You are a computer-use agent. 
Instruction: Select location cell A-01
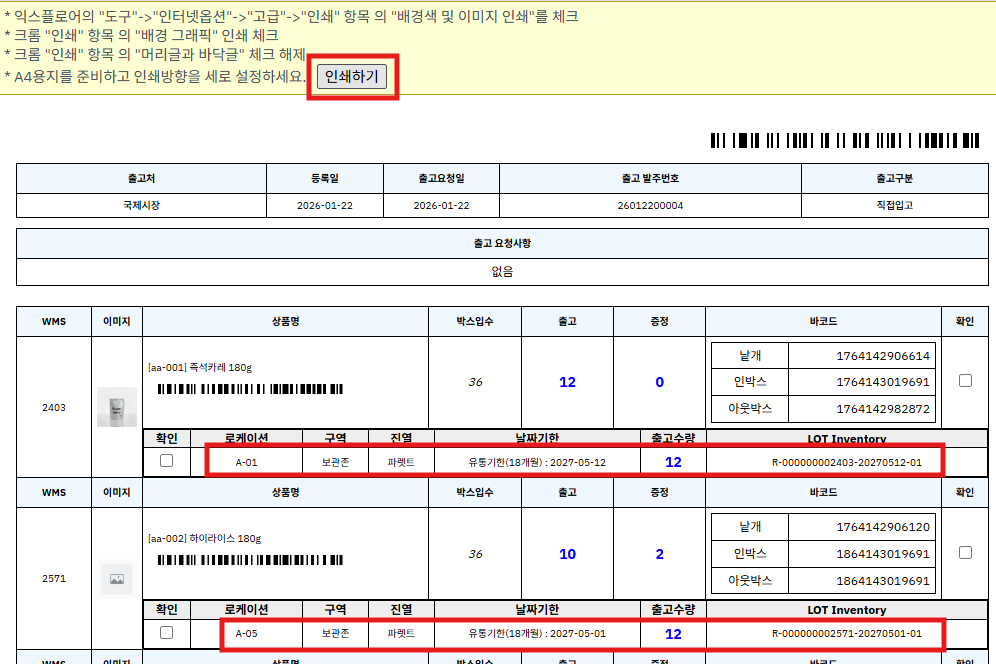pos(246,463)
